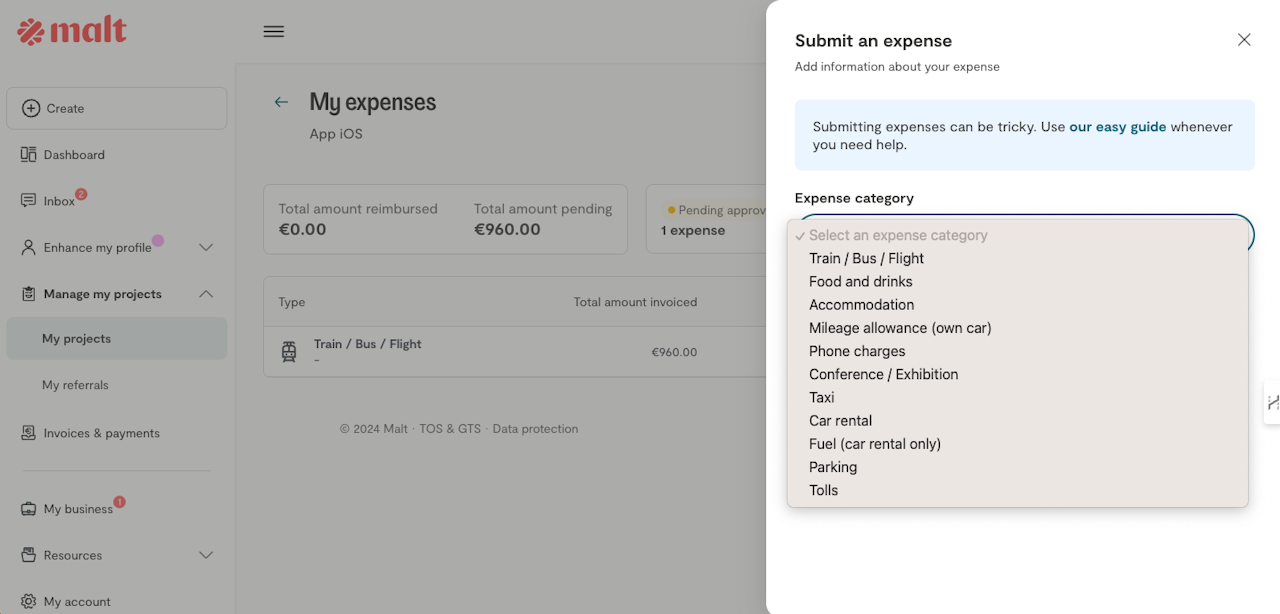Expand the Resources section chevron
The height and width of the screenshot is (614, 1280).
coord(206,555)
